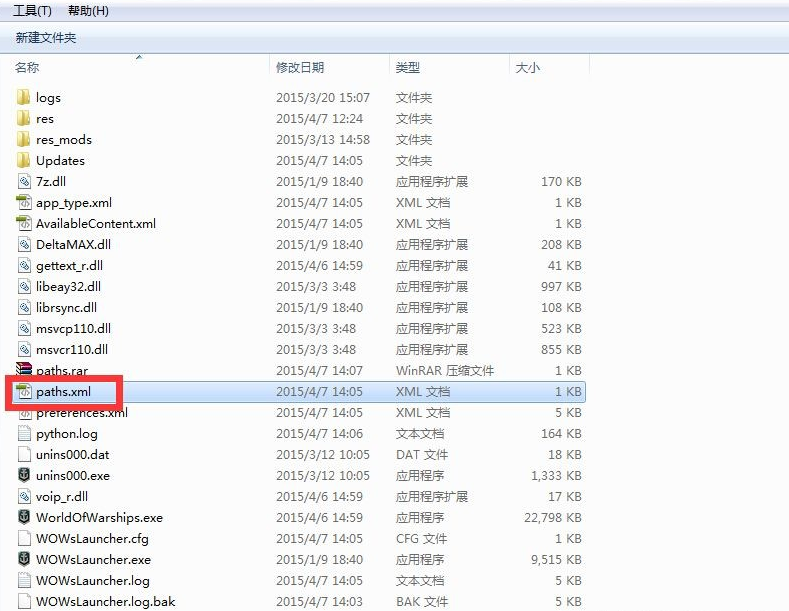The image size is (789, 611).
Task: Click the 7z.dll file icon
Action: [x=24, y=181]
